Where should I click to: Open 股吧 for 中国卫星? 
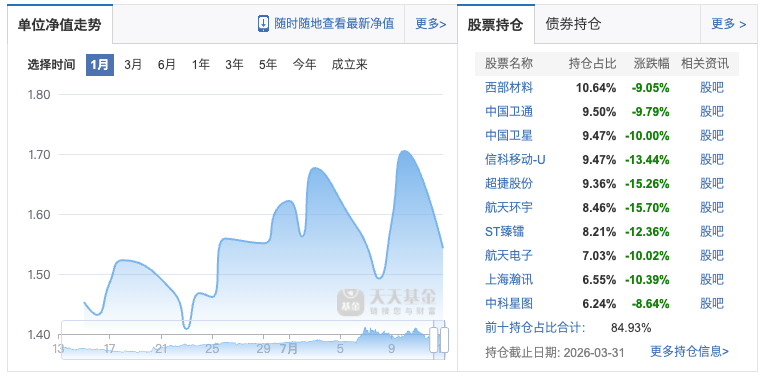click(x=712, y=135)
